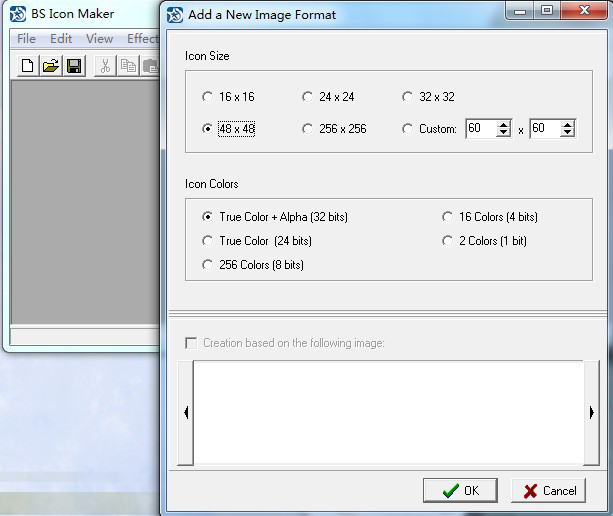Maximize the Add a New Image Format dialog
The height and width of the screenshot is (516, 613).
[547, 11]
